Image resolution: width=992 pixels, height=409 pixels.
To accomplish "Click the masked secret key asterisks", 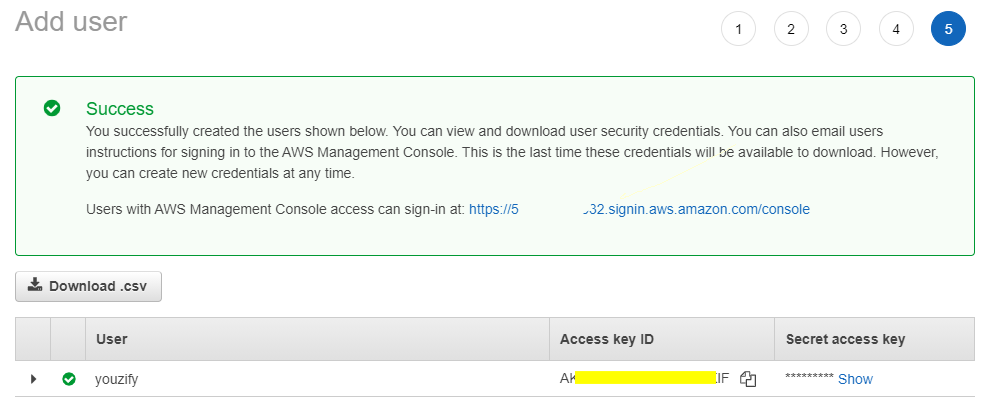I will point(809,378).
